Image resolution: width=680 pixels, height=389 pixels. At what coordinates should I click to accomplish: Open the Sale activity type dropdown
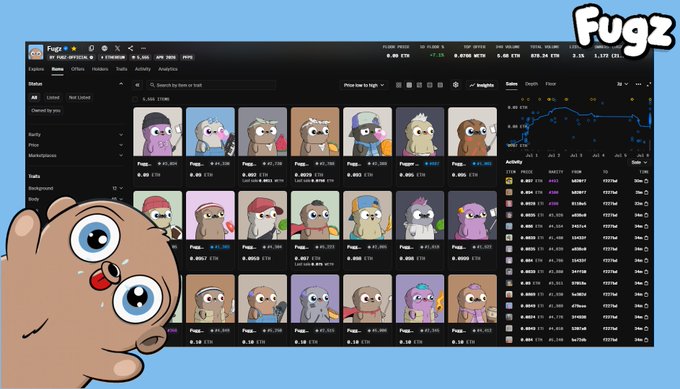coord(639,162)
